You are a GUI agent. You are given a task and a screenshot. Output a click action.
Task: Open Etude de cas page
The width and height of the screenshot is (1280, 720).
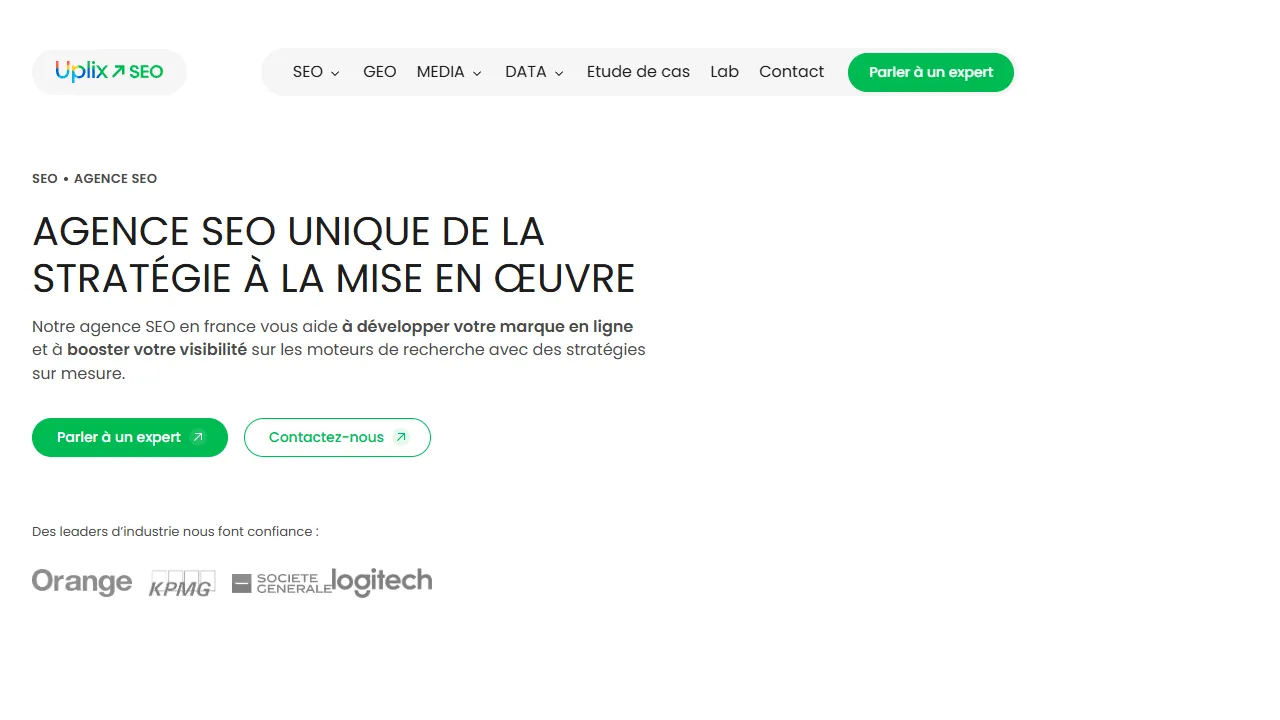638,72
